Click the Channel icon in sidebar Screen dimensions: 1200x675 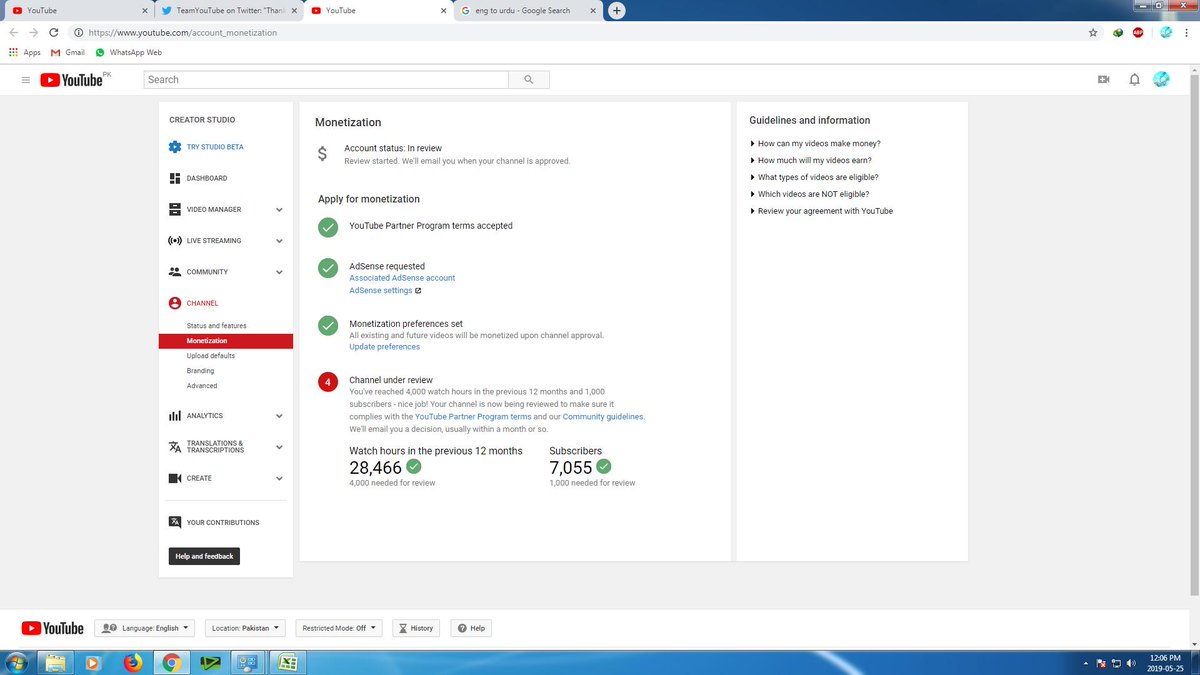[x=175, y=303]
